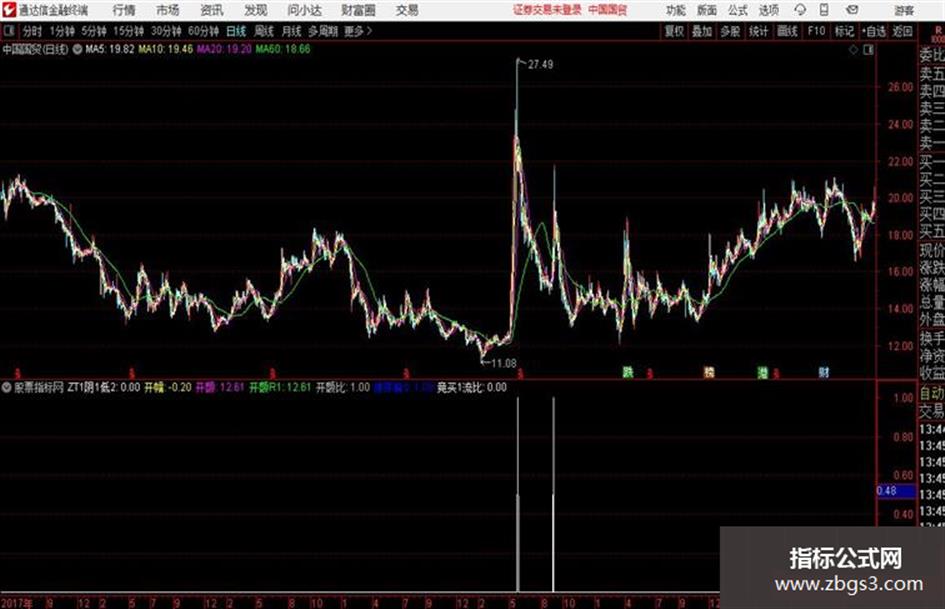The image size is (945, 609).
Task: Open the 发现 menu
Action: tap(256, 10)
